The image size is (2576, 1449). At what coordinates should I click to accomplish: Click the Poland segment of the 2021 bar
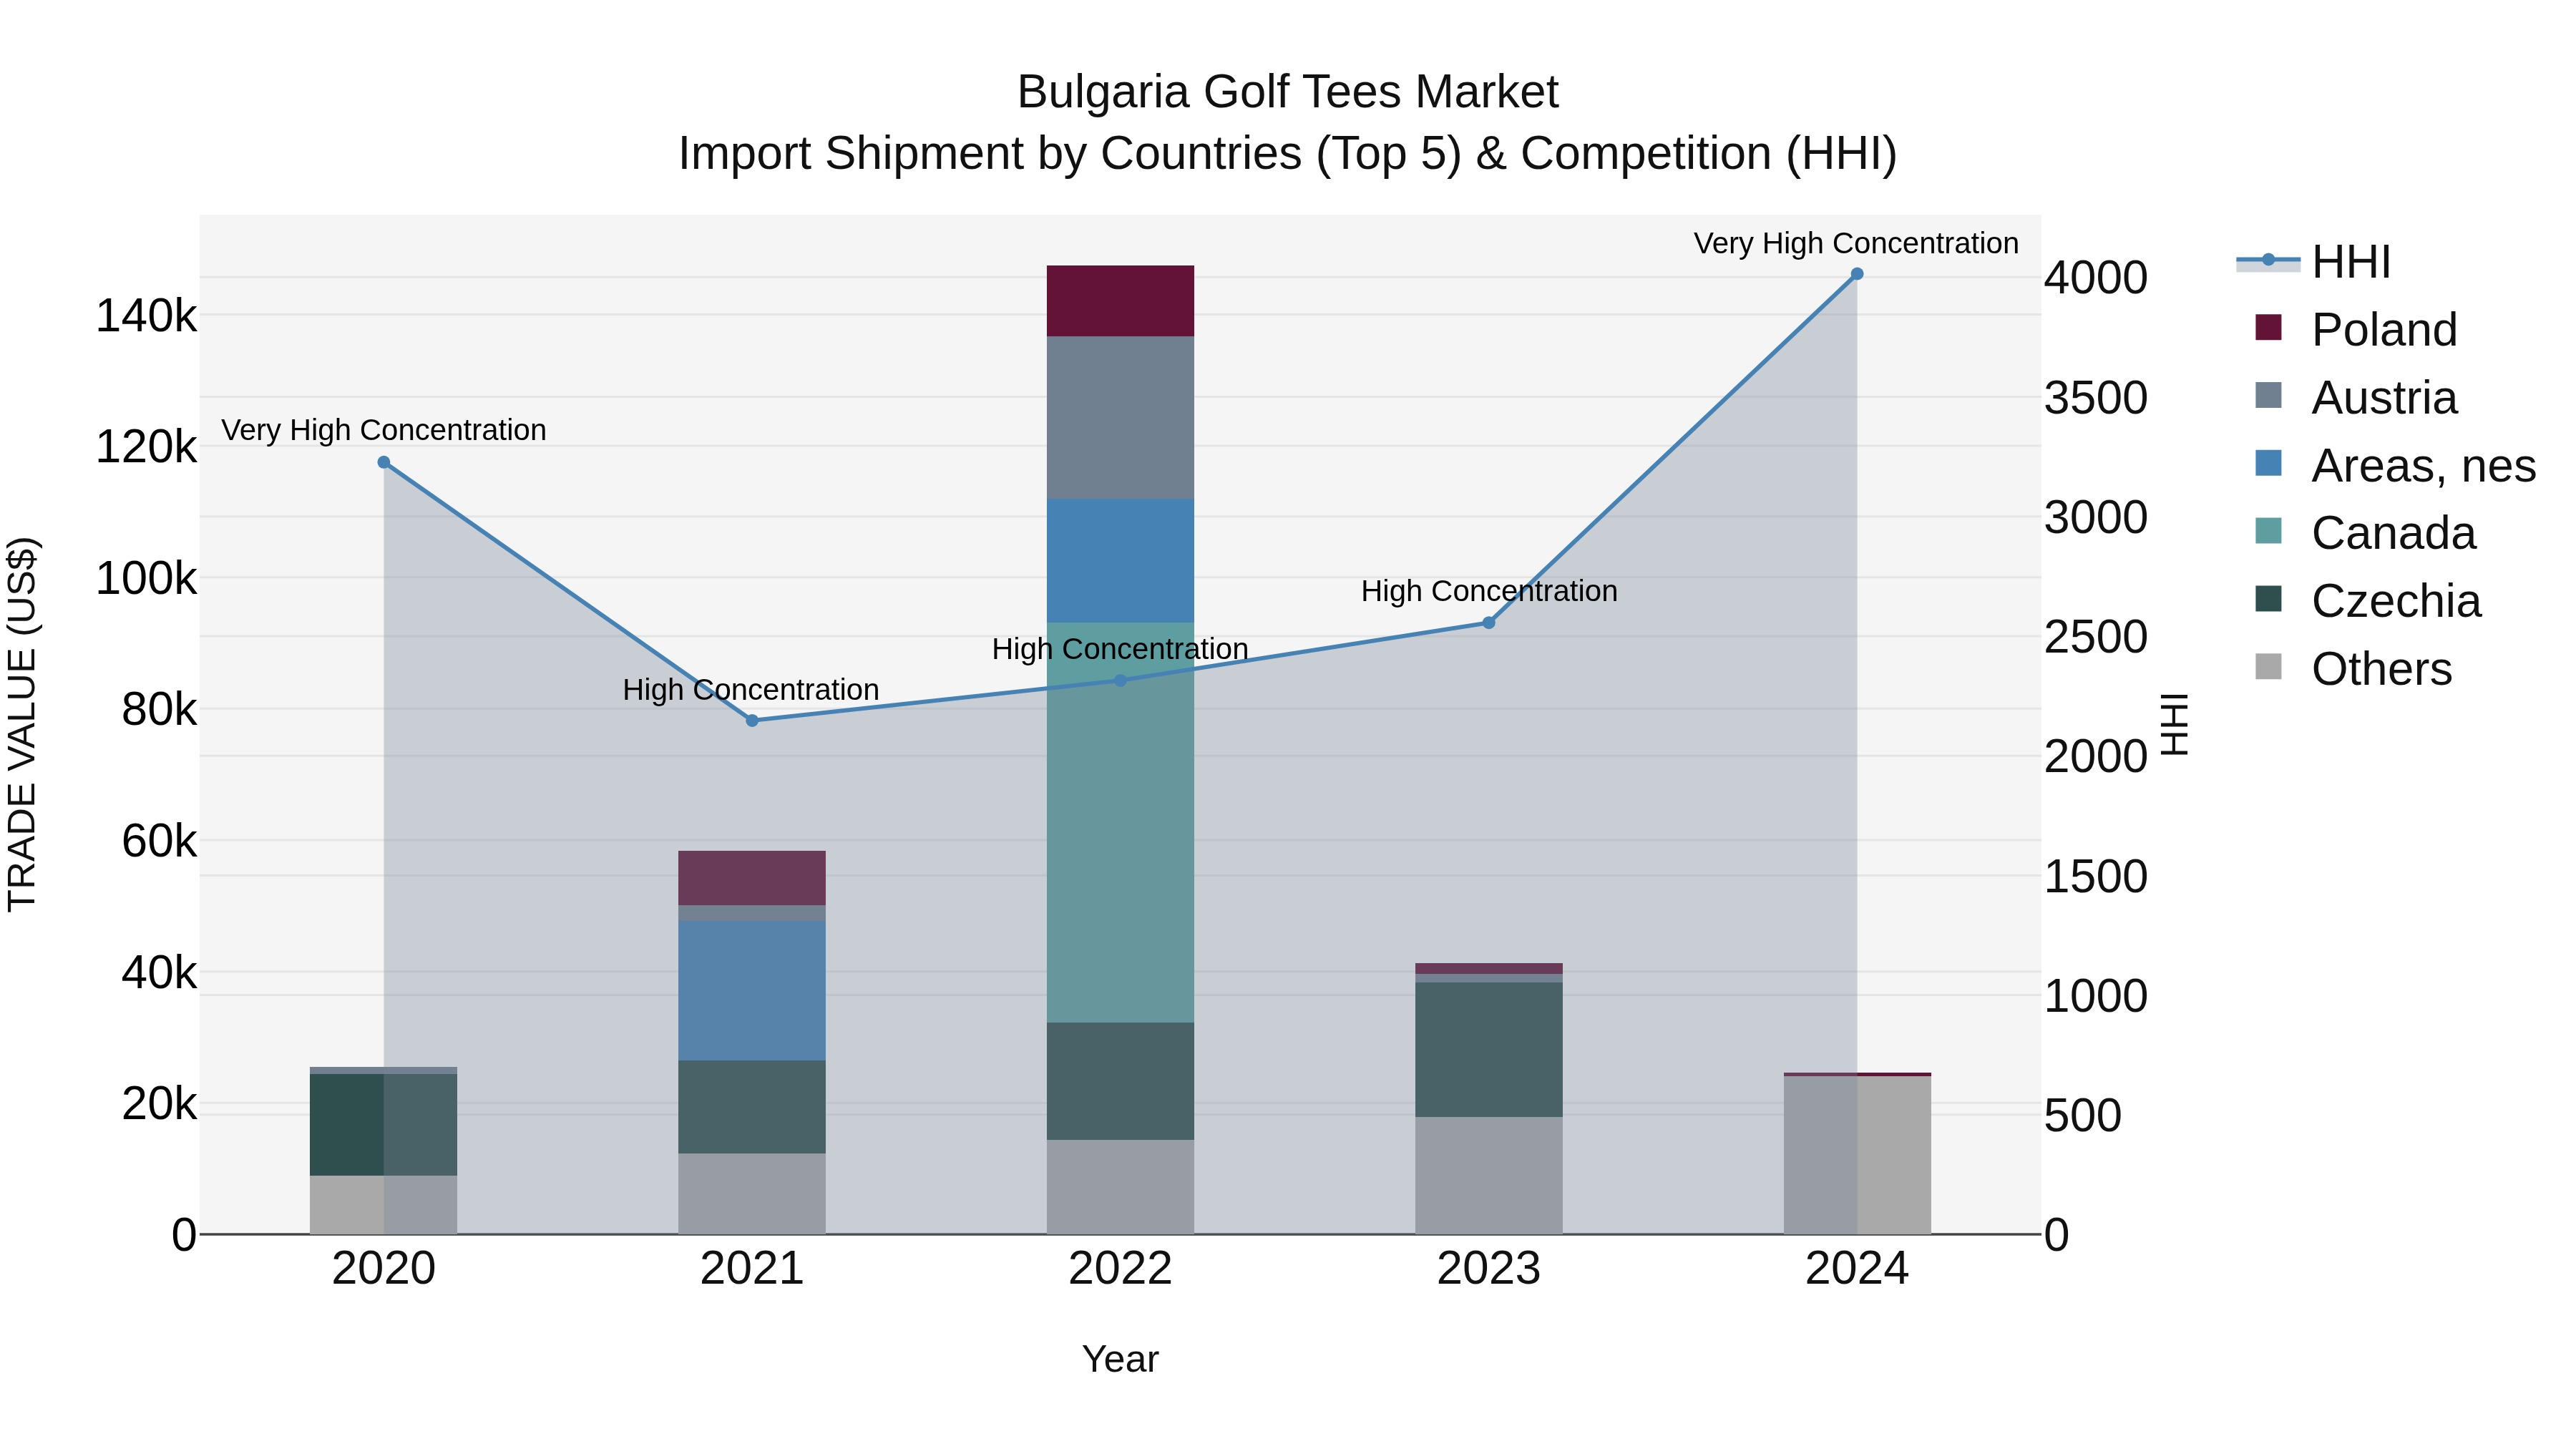[752, 878]
